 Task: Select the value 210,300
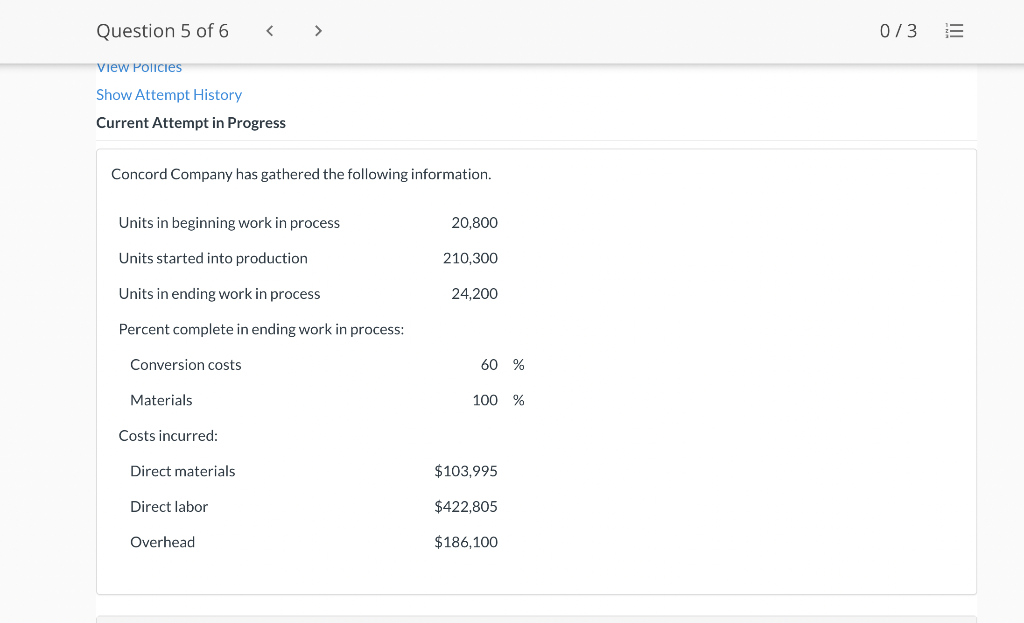coord(470,258)
